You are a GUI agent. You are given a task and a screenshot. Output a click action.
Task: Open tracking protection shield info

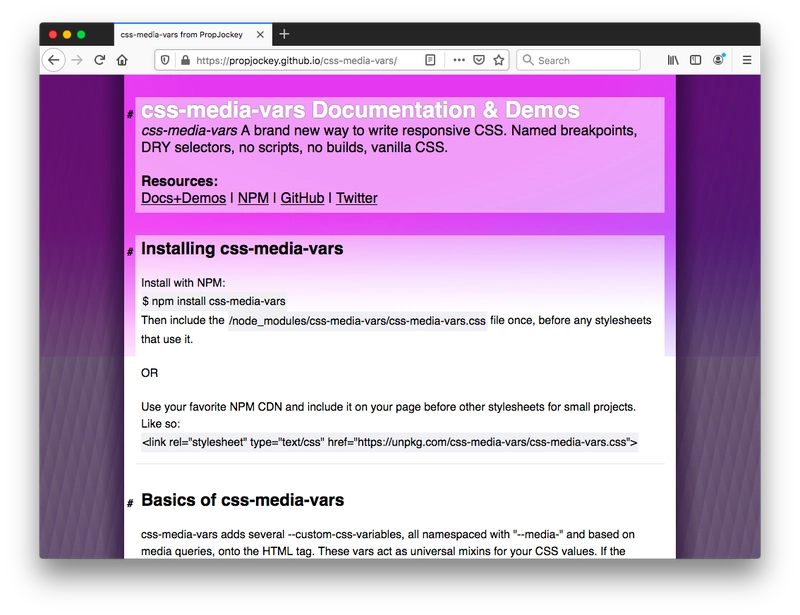(165, 60)
